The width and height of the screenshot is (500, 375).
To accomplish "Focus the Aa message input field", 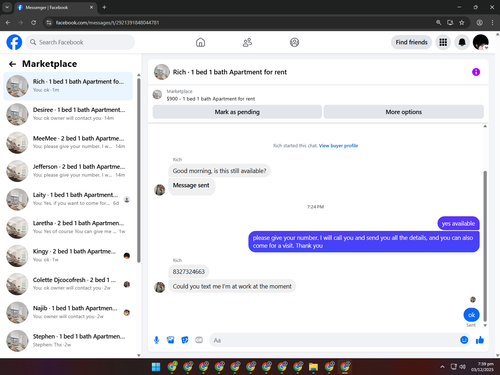I will click(333, 340).
